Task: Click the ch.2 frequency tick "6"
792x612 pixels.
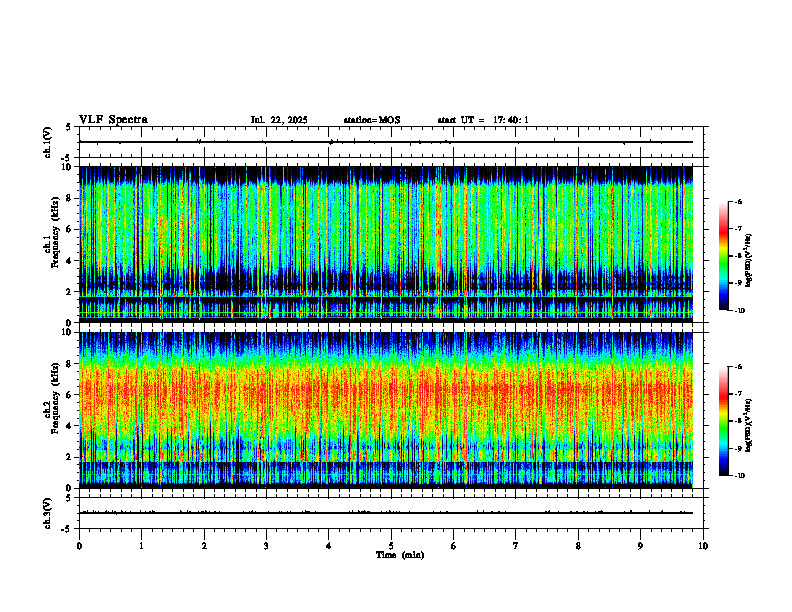Action: (70, 395)
